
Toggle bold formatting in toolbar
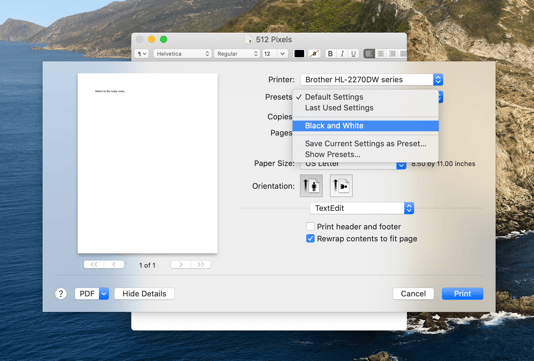(x=330, y=54)
